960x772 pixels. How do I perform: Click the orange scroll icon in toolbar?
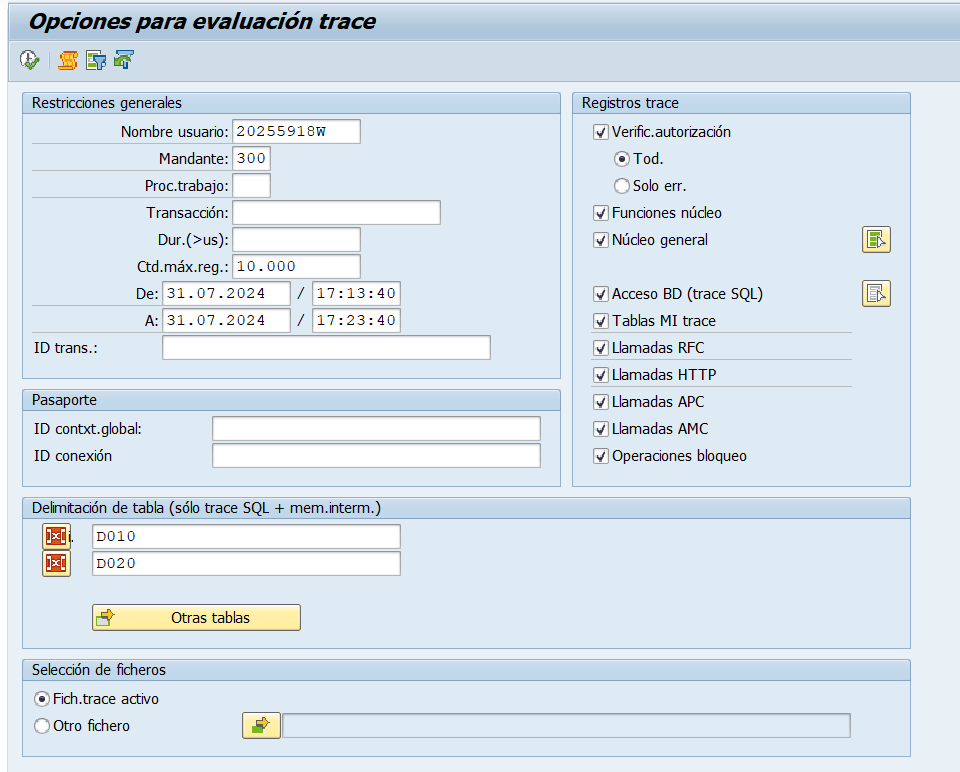point(67,61)
